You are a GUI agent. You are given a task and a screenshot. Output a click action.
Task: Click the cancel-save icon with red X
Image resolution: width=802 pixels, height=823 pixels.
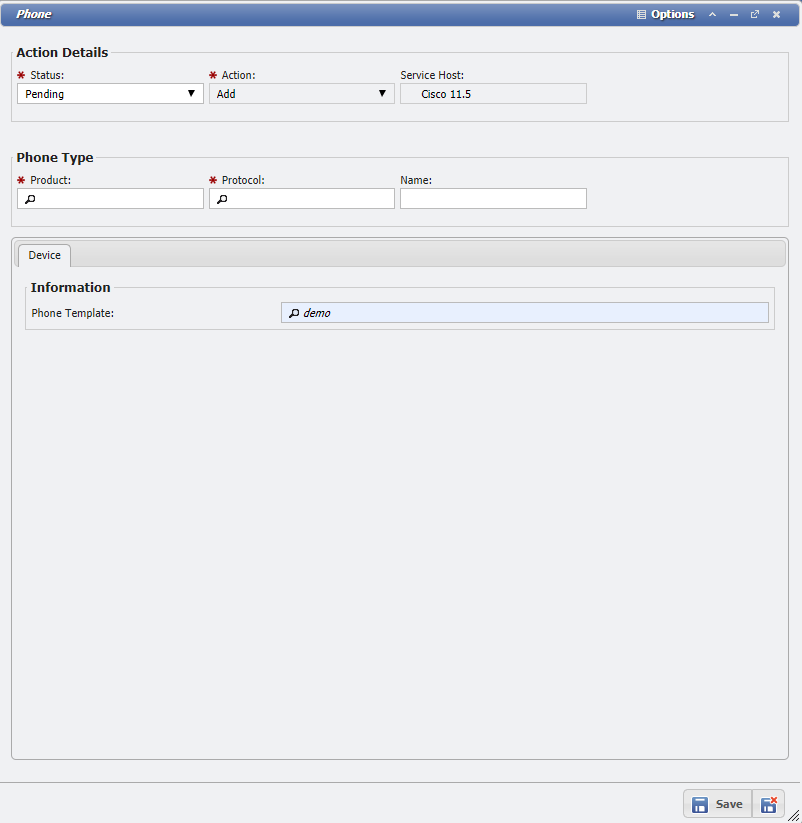(x=769, y=804)
